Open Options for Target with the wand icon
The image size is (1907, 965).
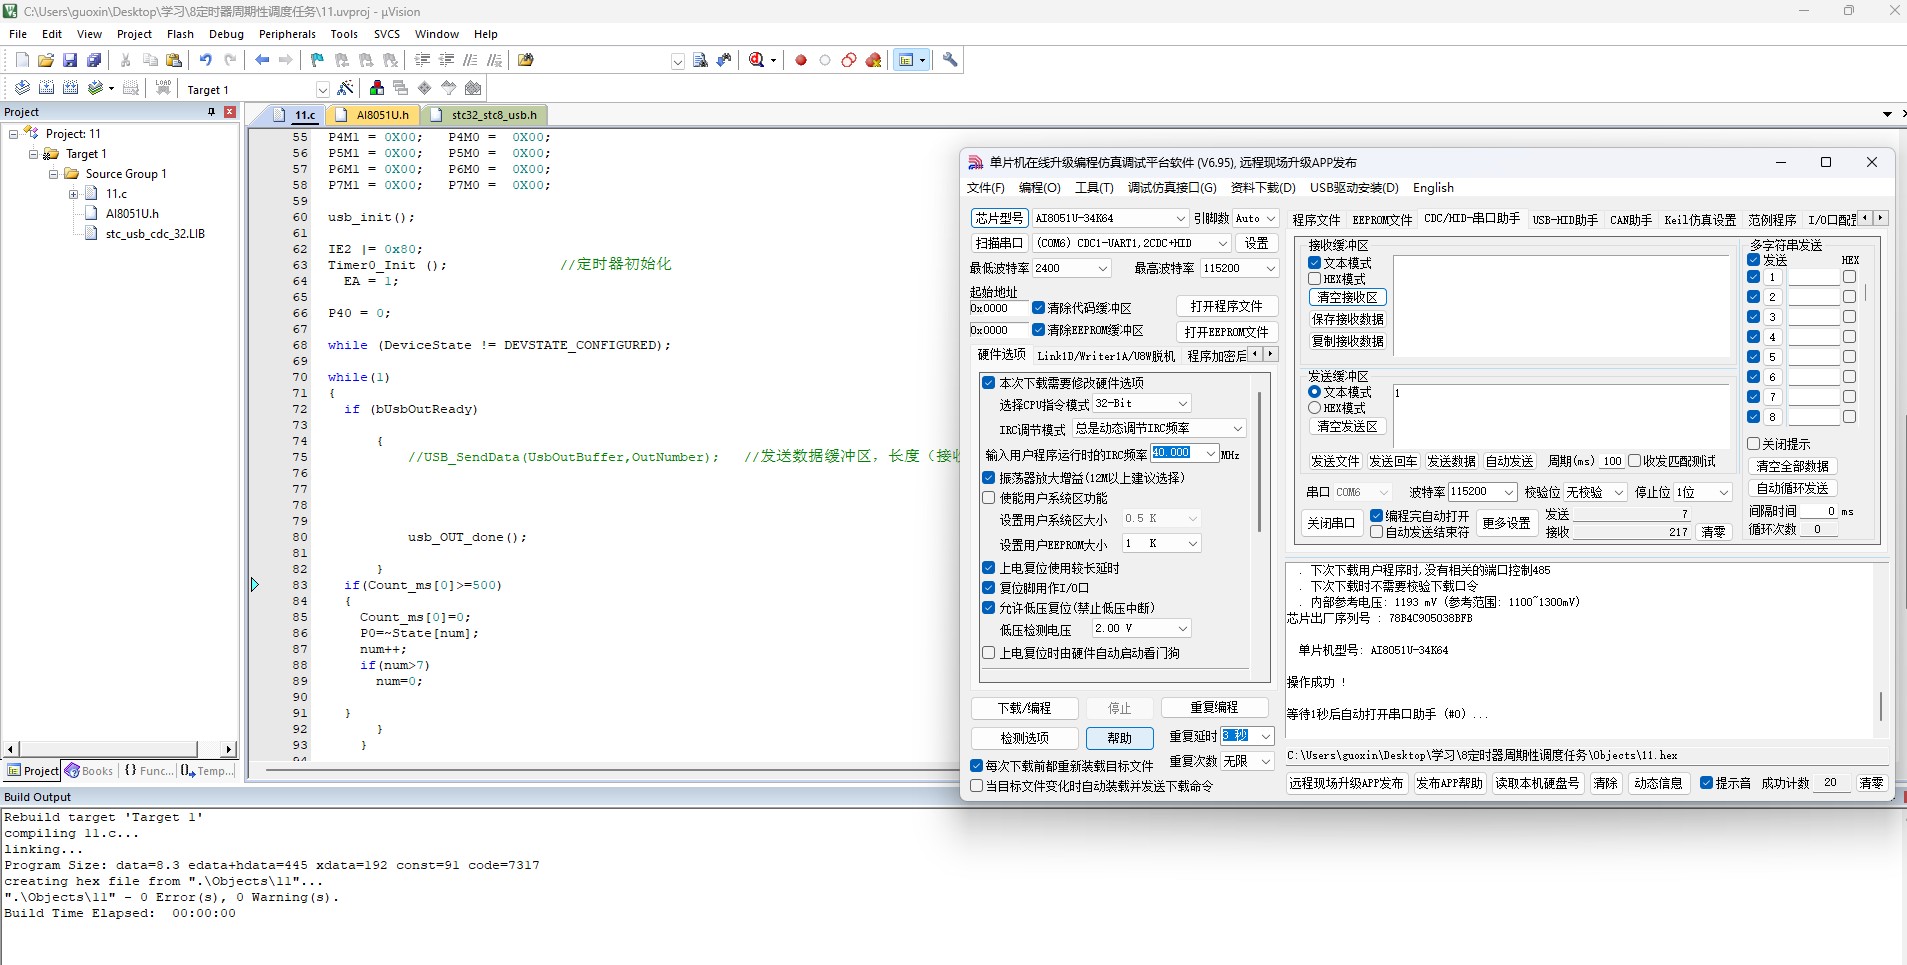coord(345,88)
